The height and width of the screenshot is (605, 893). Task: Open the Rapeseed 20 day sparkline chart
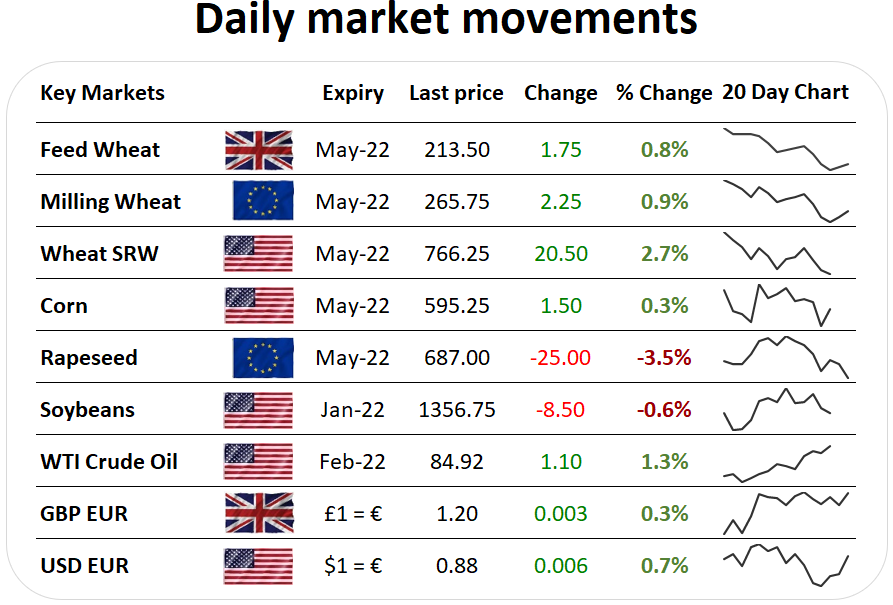pos(786,357)
